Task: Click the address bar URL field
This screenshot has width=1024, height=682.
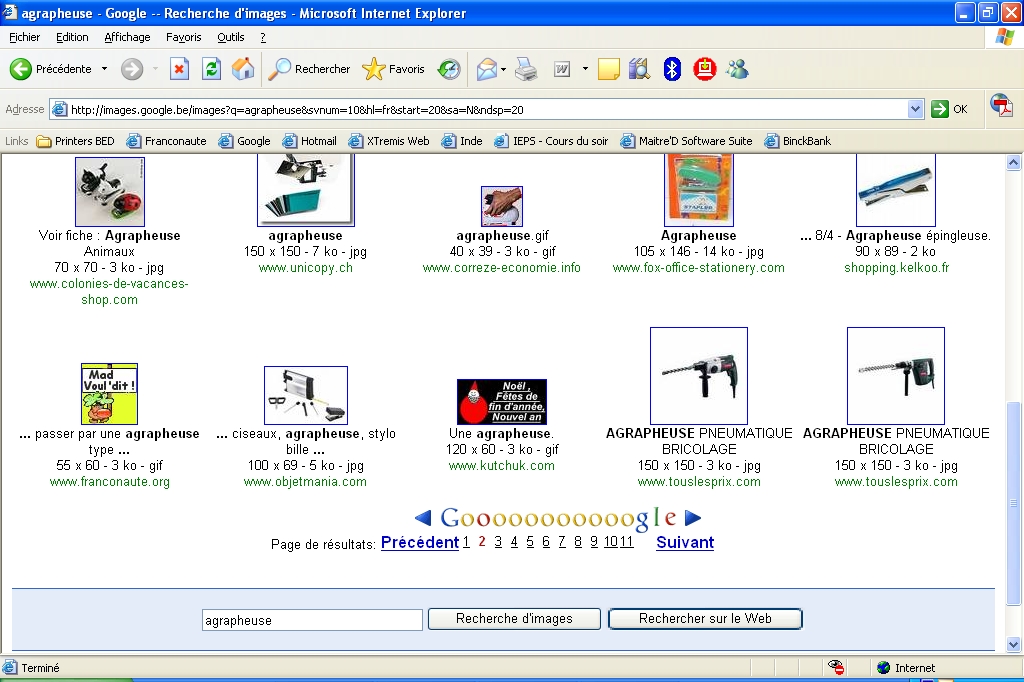Action: 487,109
